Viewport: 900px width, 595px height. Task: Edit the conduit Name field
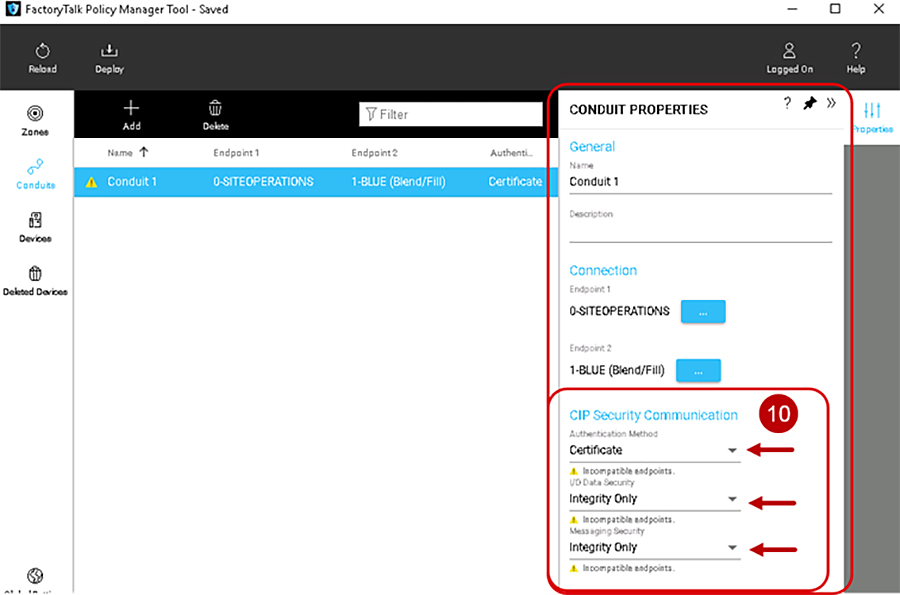700,182
